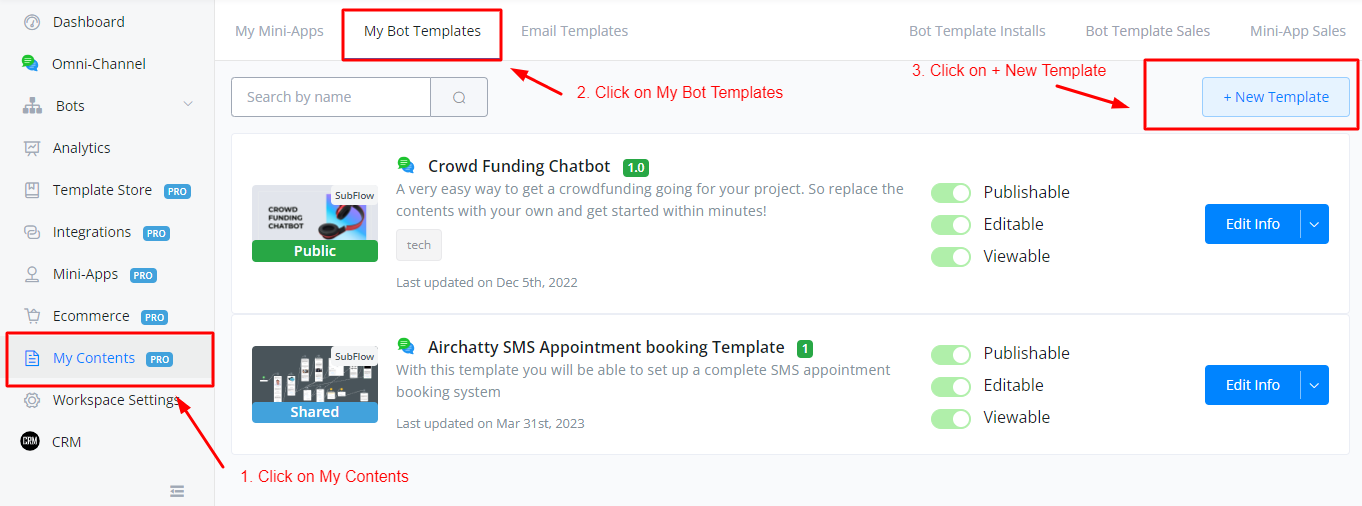Viewport: 1362px width, 506px height.
Task: Open Dashboard via its gauge icon
Action: tap(31, 22)
